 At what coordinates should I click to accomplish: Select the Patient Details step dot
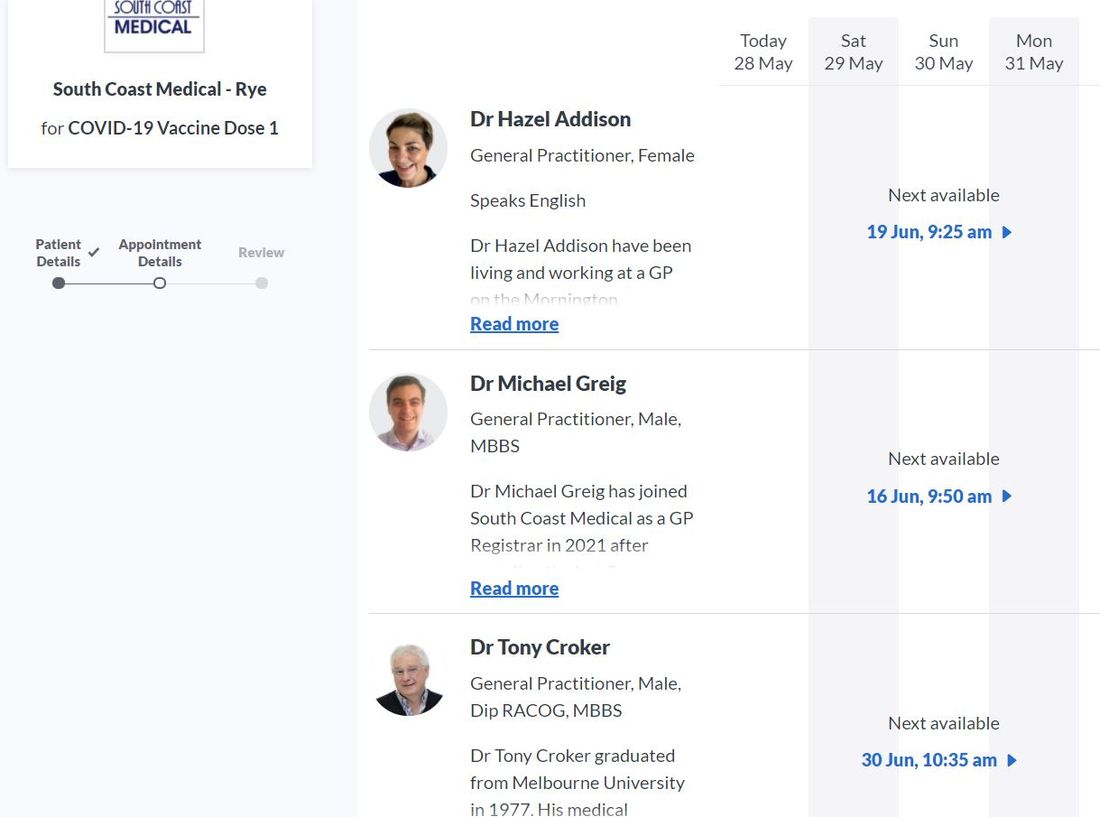click(x=59, y=283)
